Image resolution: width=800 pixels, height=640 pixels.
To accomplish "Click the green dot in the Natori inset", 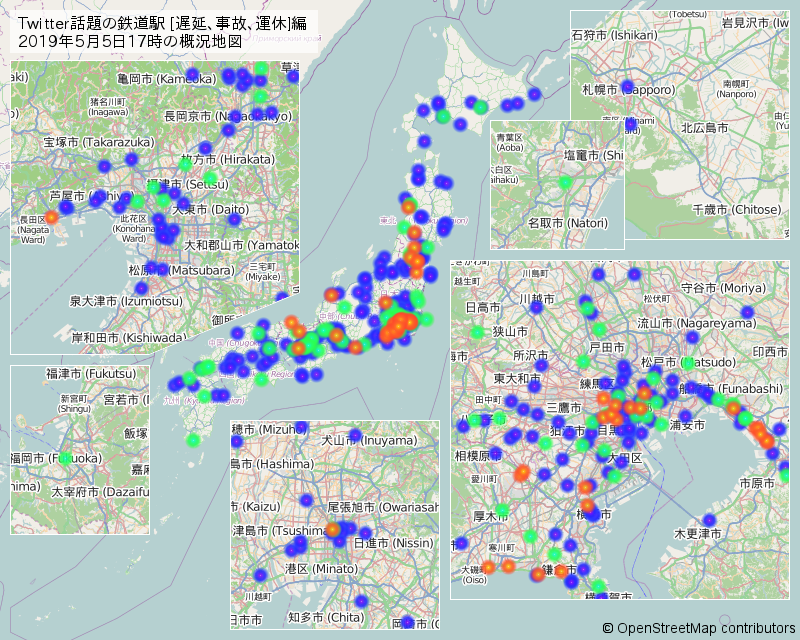I will pyautogui.click(x=565, y=182).
